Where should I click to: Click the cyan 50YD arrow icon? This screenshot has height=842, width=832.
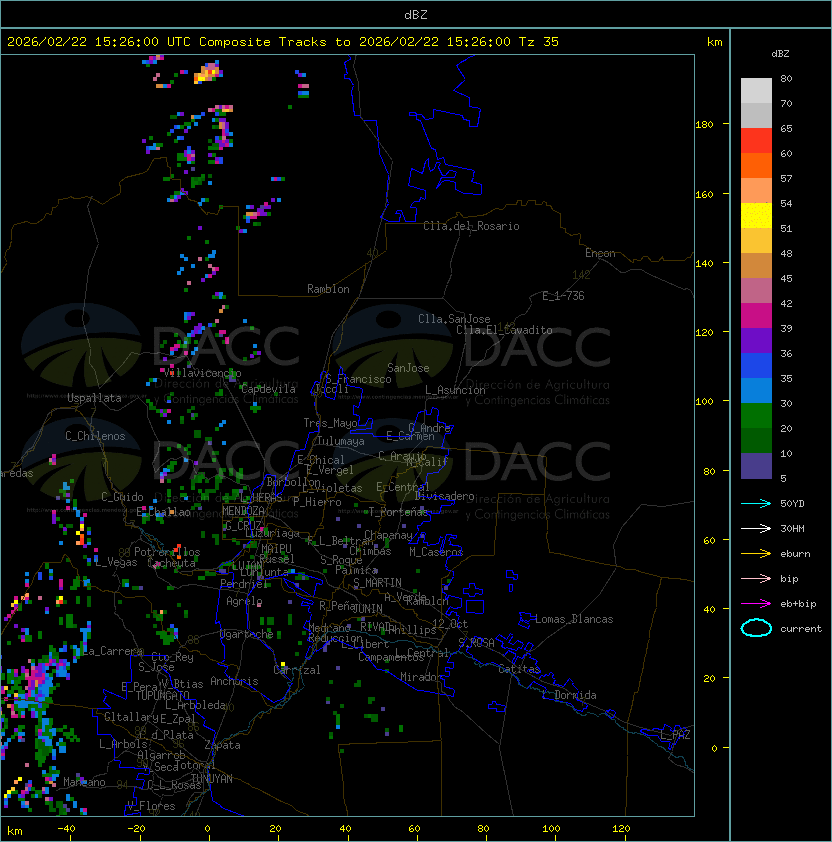pyautogui.click(x=756, y=503)
